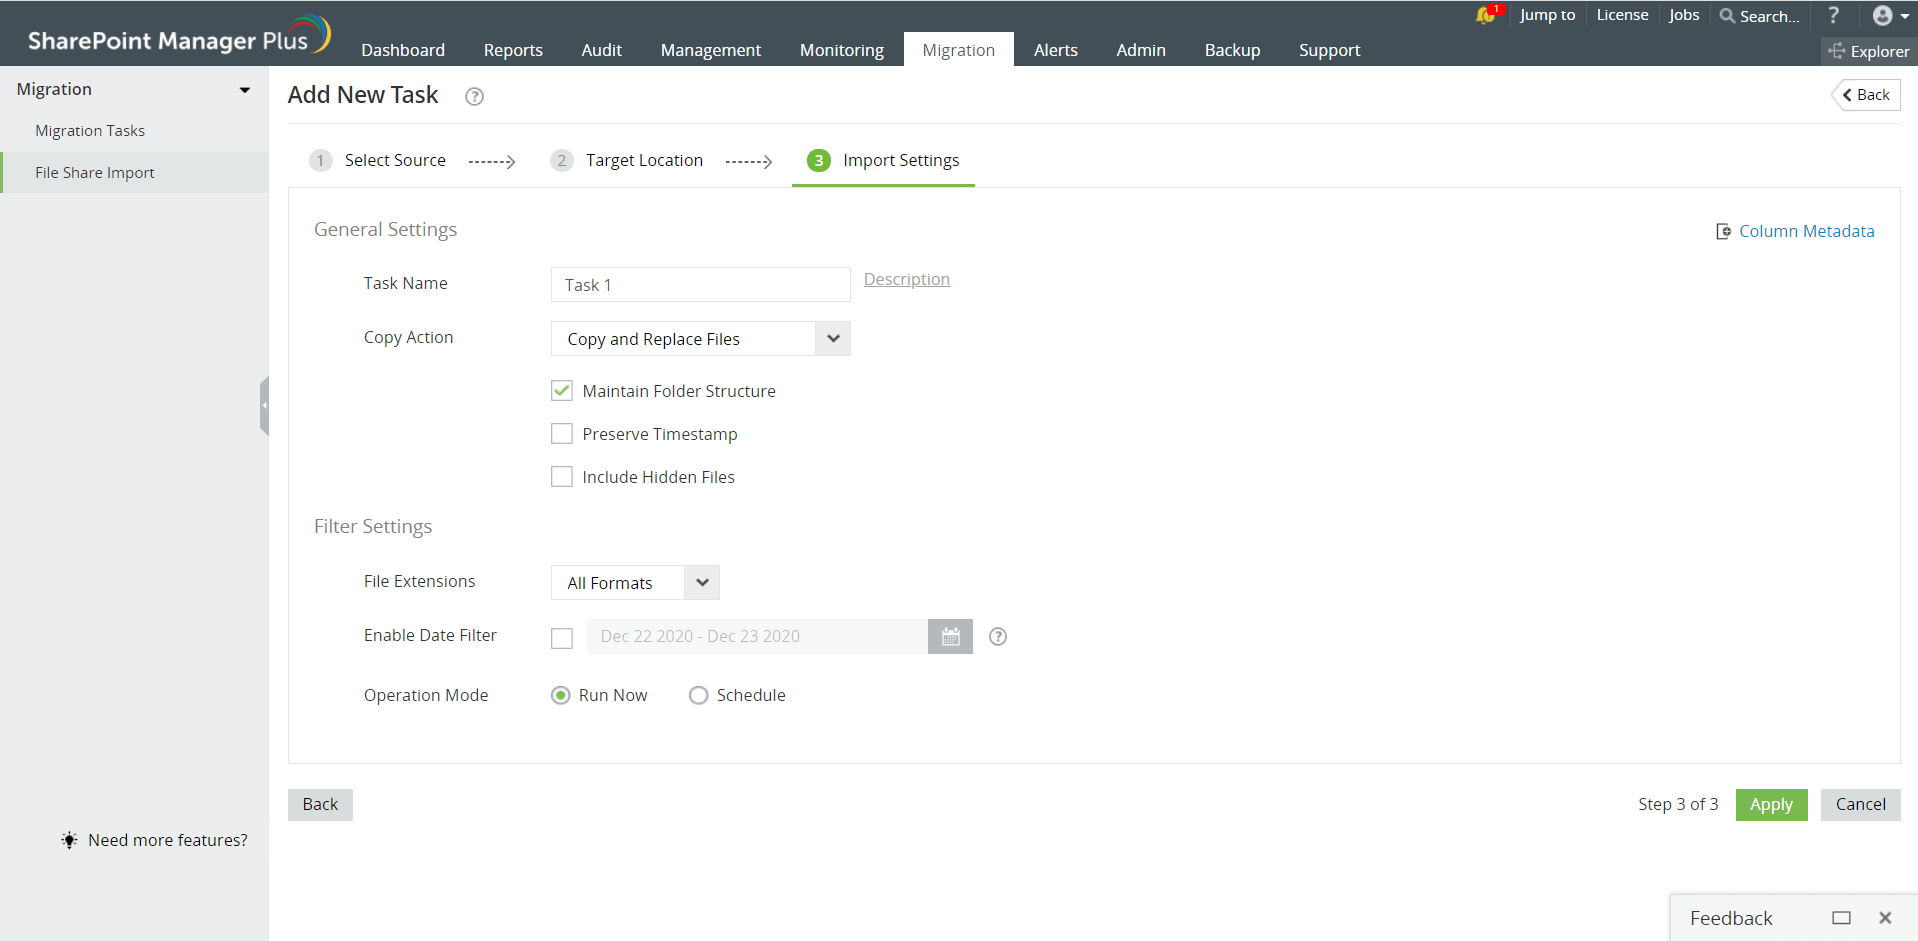Click the Search magnifier in the header
The height and width of the screenshot is (941, 1918).
[x=1727, y=16]
